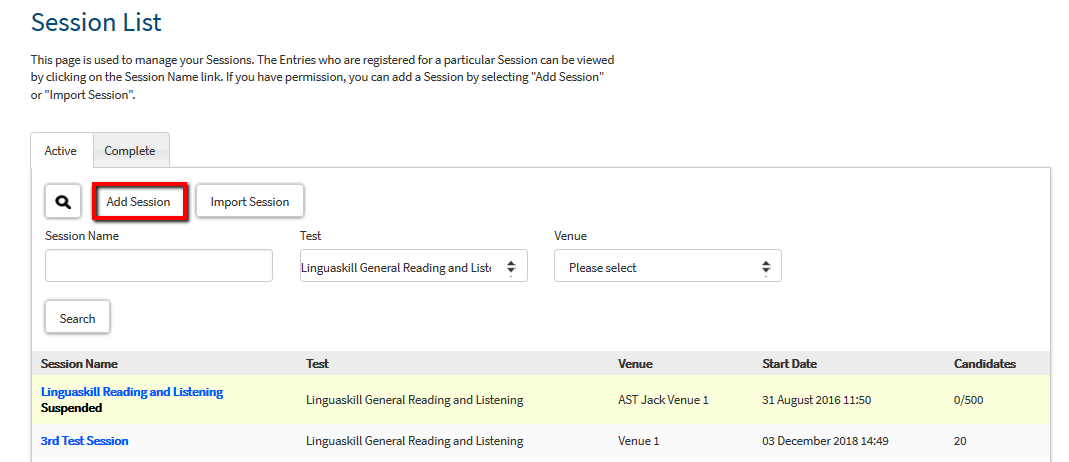This screenshot has height=462, width=1069.
Task: Click the Add Session button
Action: pos(138,202)
